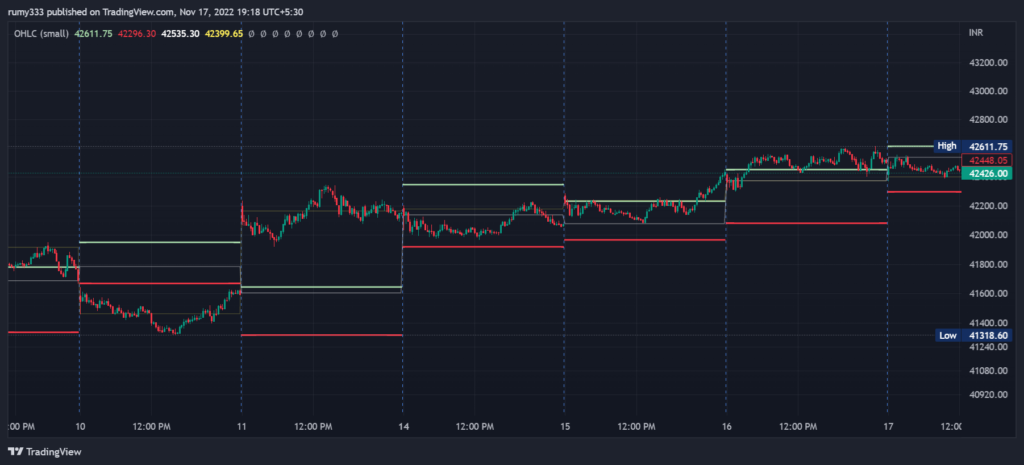Screen dimensions: 1024x465
Task: Click the red 42448.05 price tag
Action: tap(989, 160)
